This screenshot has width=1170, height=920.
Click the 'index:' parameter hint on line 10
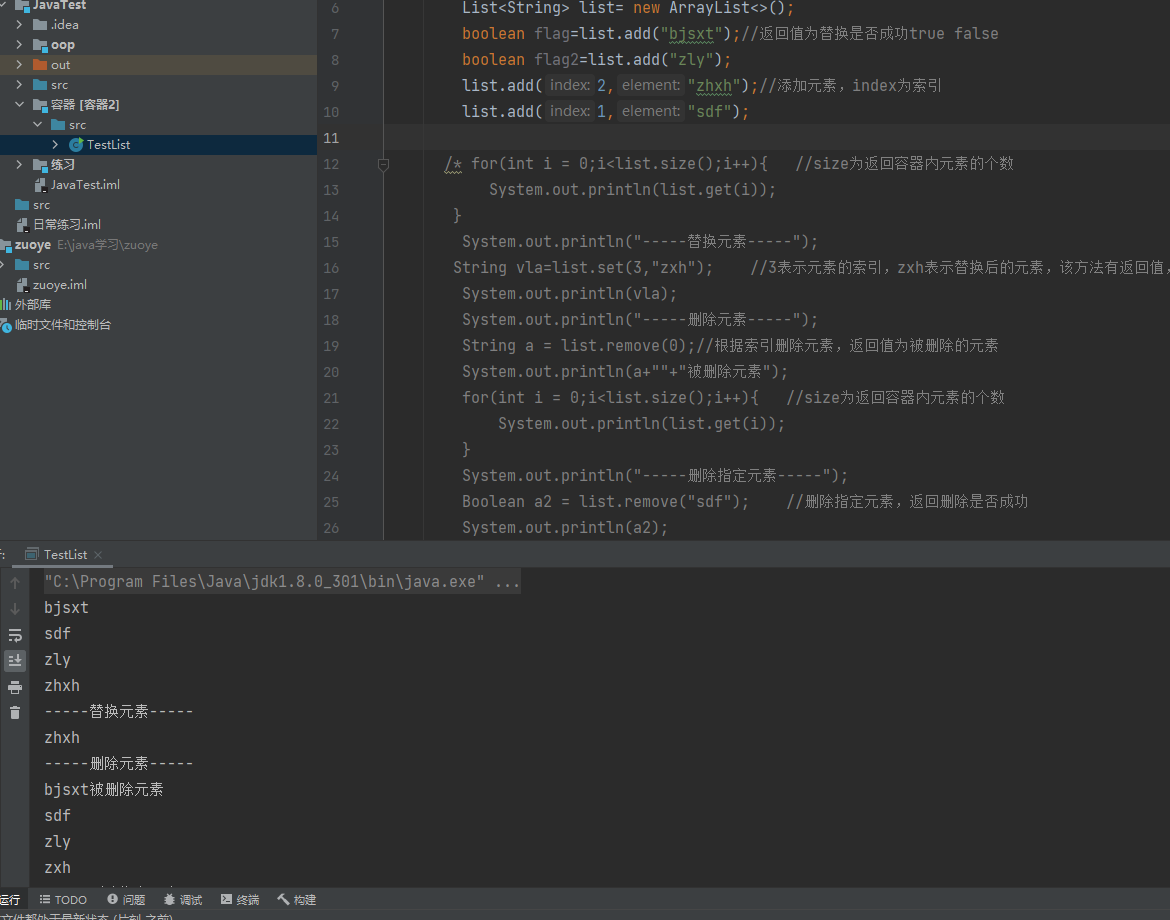570,111
